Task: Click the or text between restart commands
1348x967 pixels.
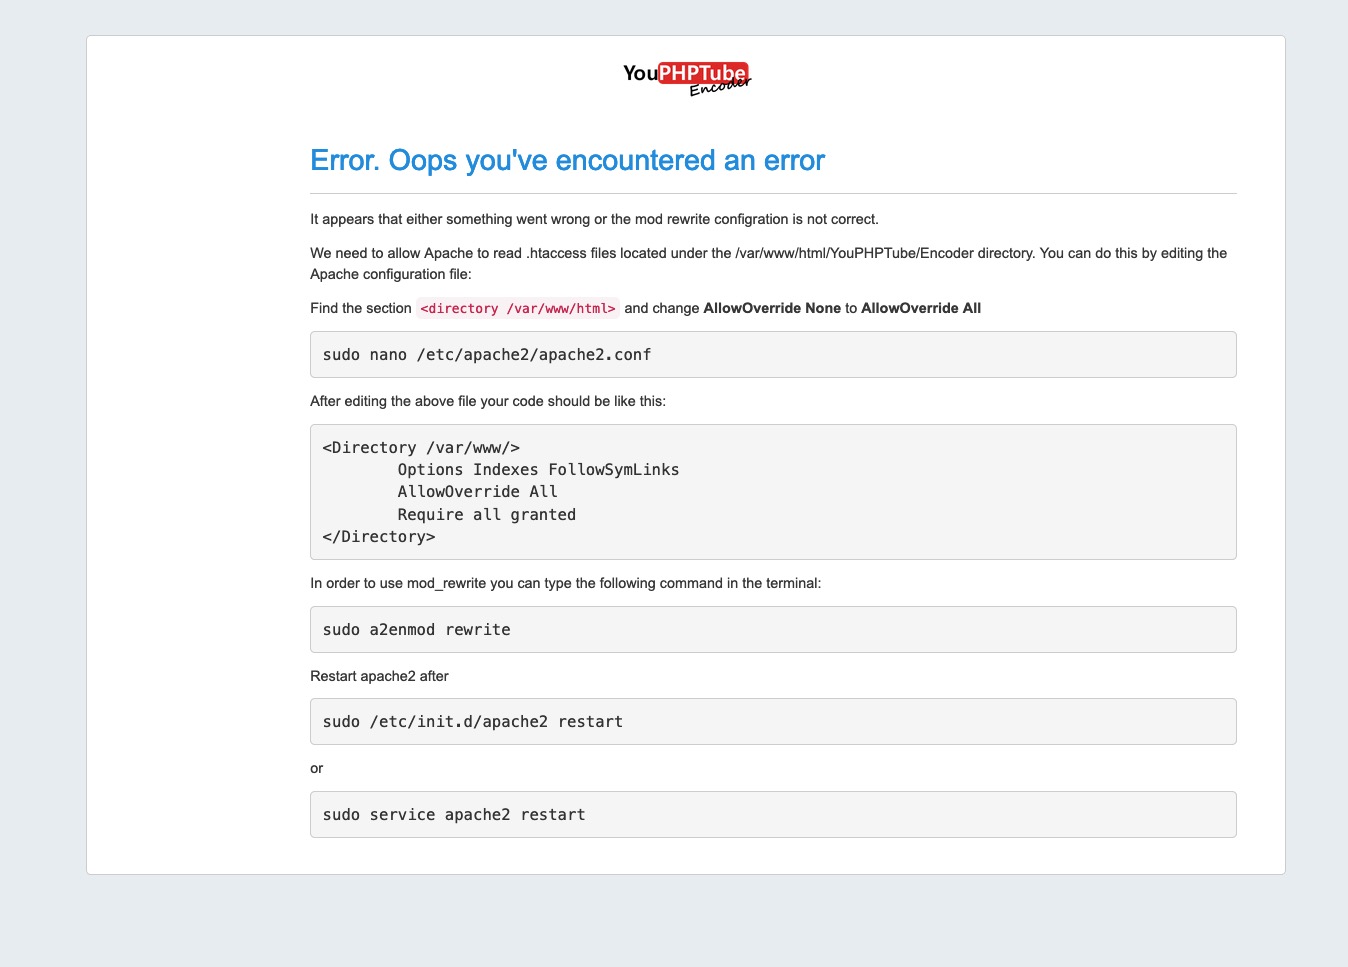Action: [x=316, y=768]
